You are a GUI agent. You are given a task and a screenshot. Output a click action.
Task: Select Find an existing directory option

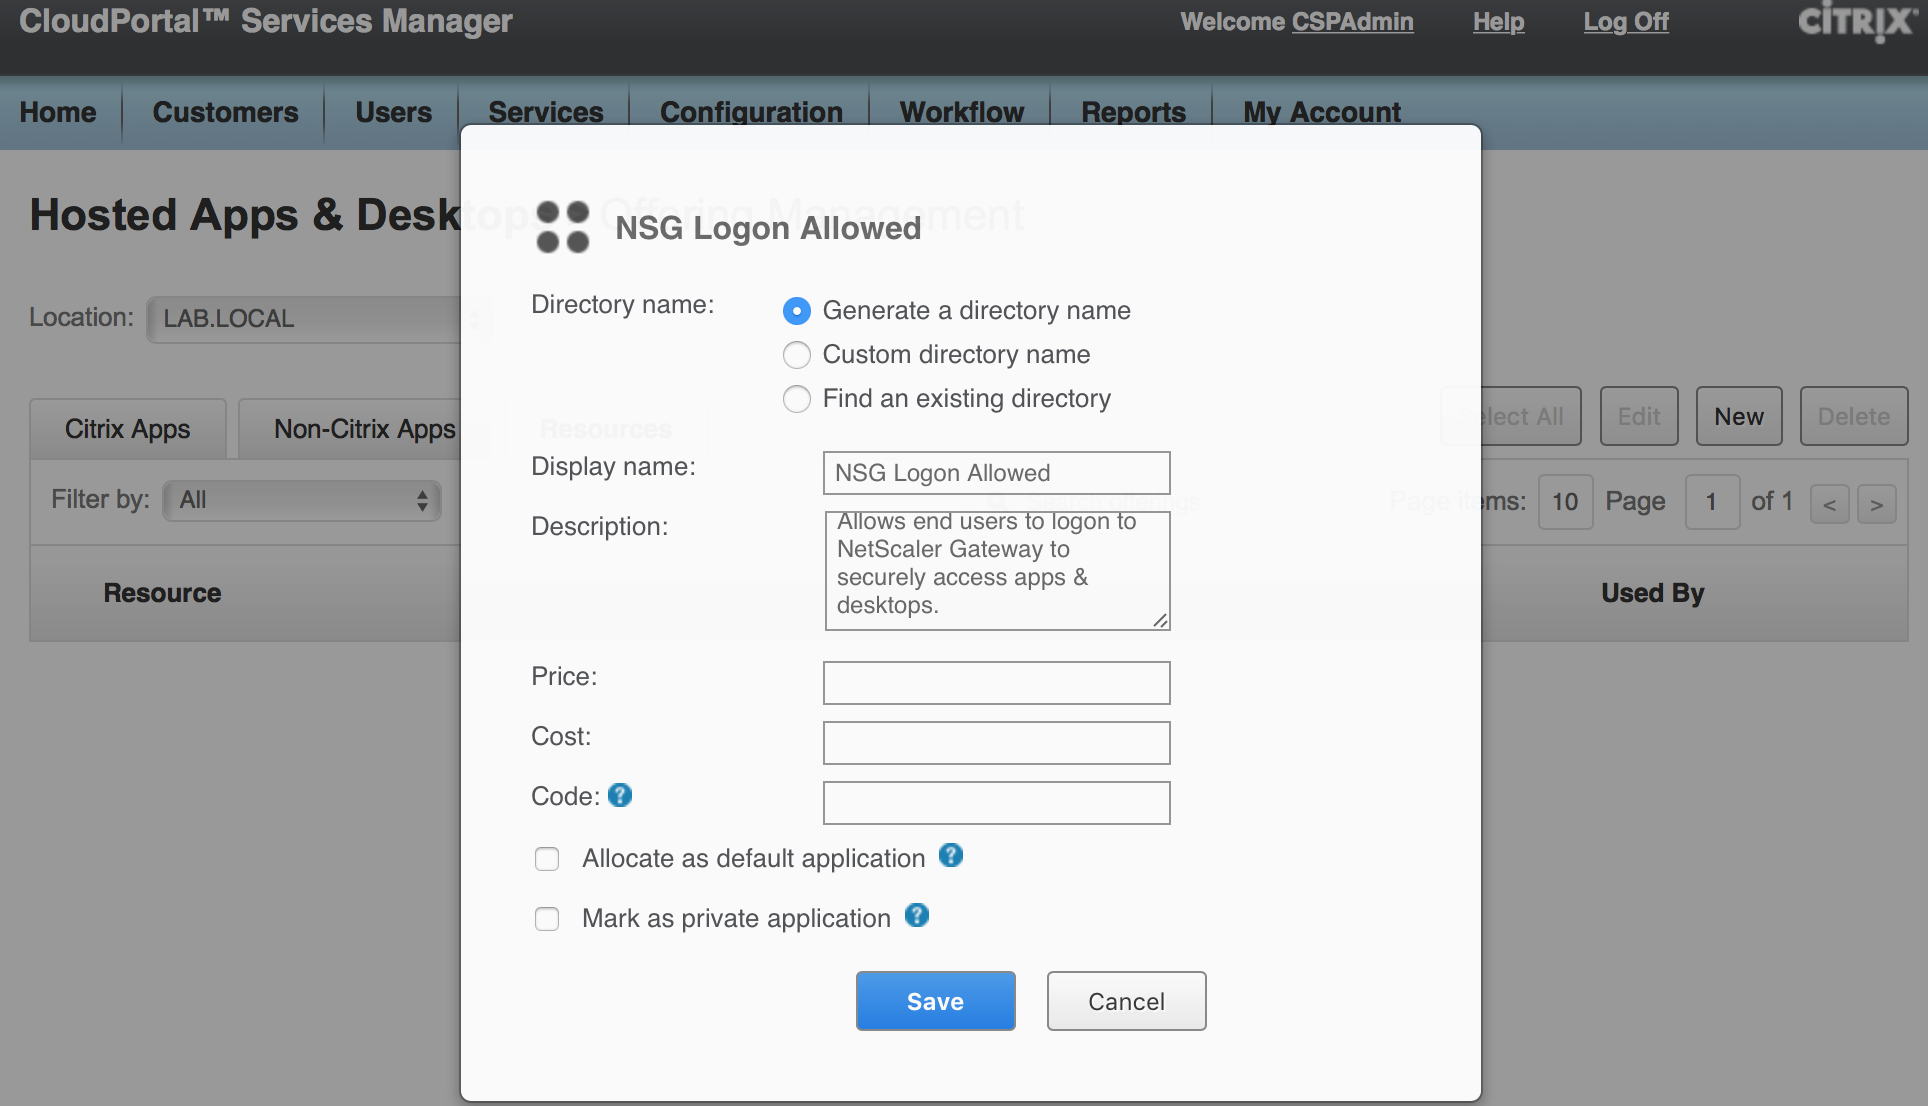pyautogui.click(x=797, y=399)
